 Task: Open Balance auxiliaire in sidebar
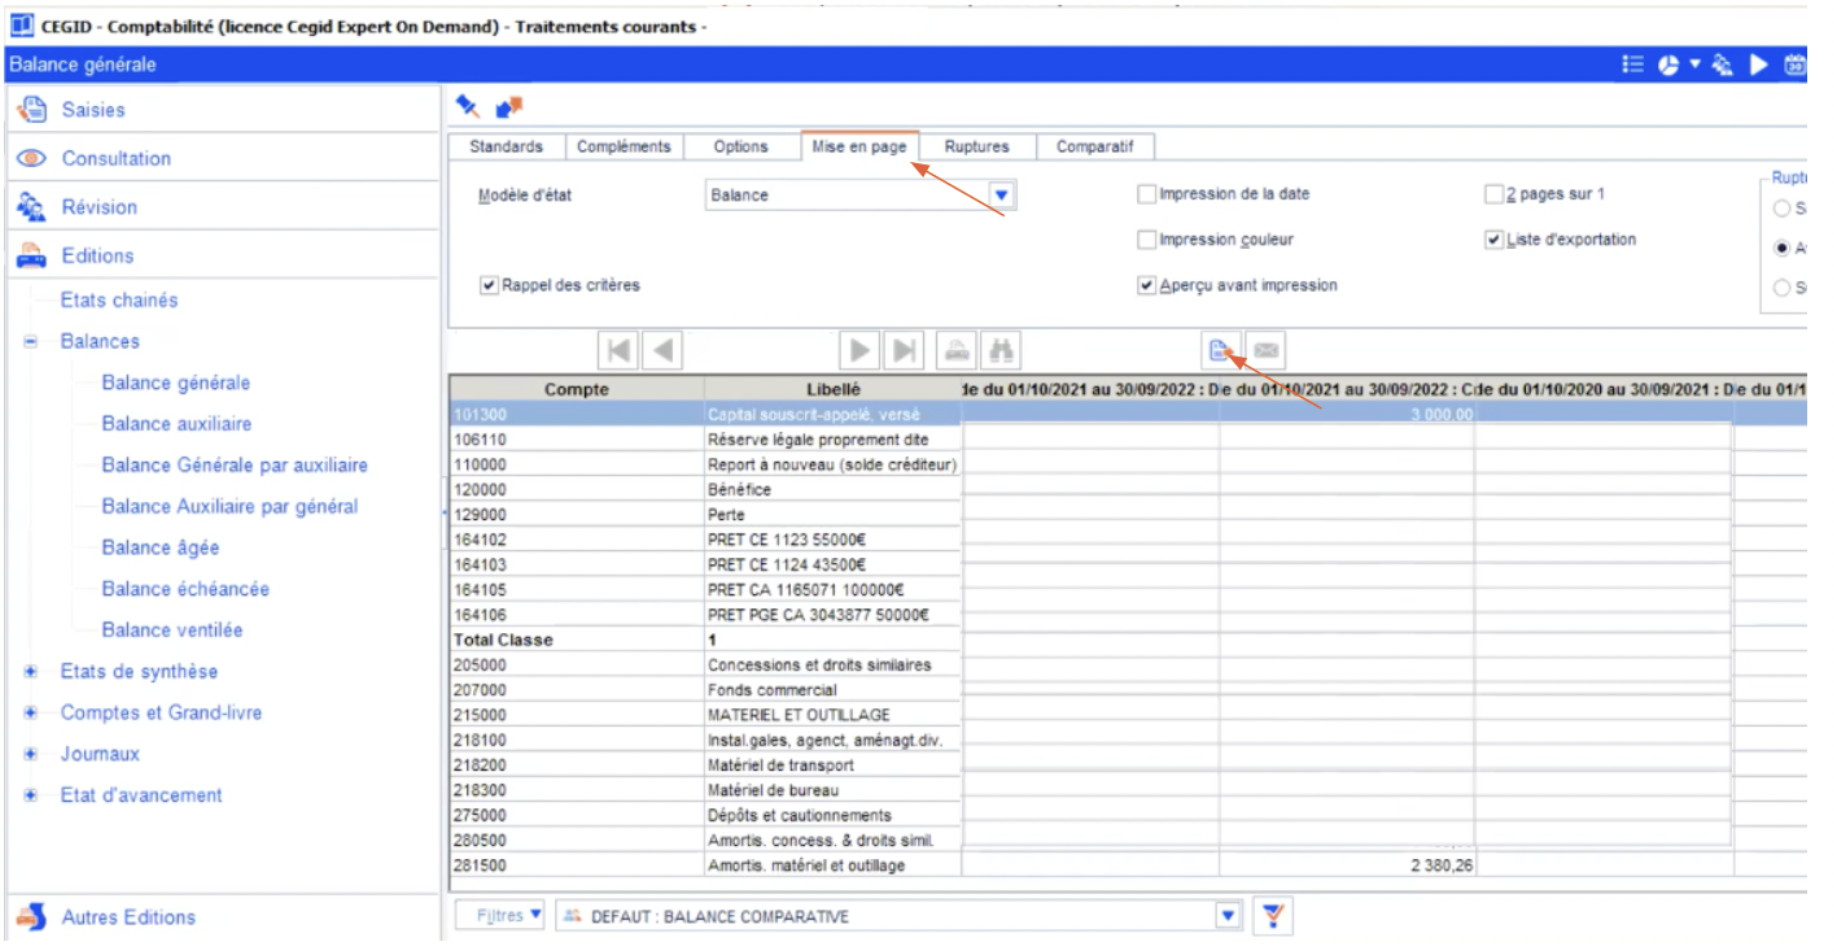177,424
